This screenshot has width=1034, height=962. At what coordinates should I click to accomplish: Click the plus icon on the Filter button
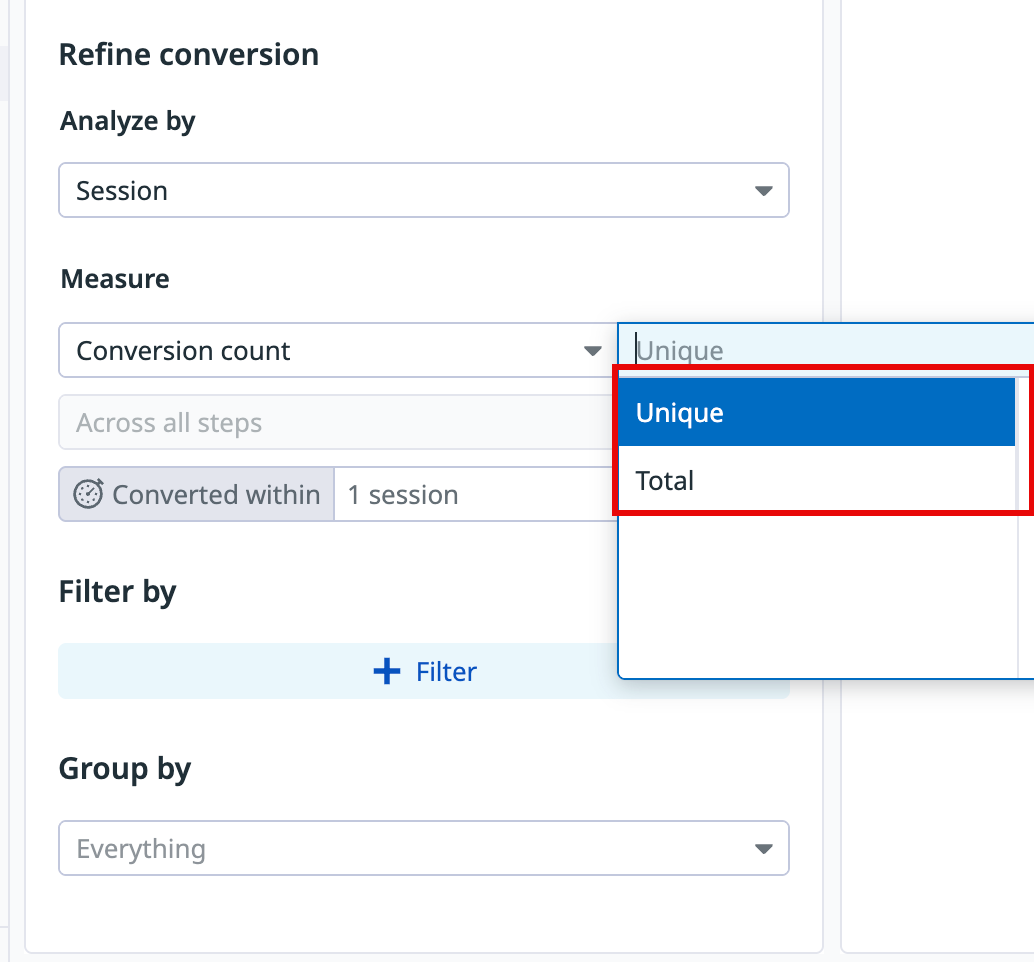(x=386, y=672)
